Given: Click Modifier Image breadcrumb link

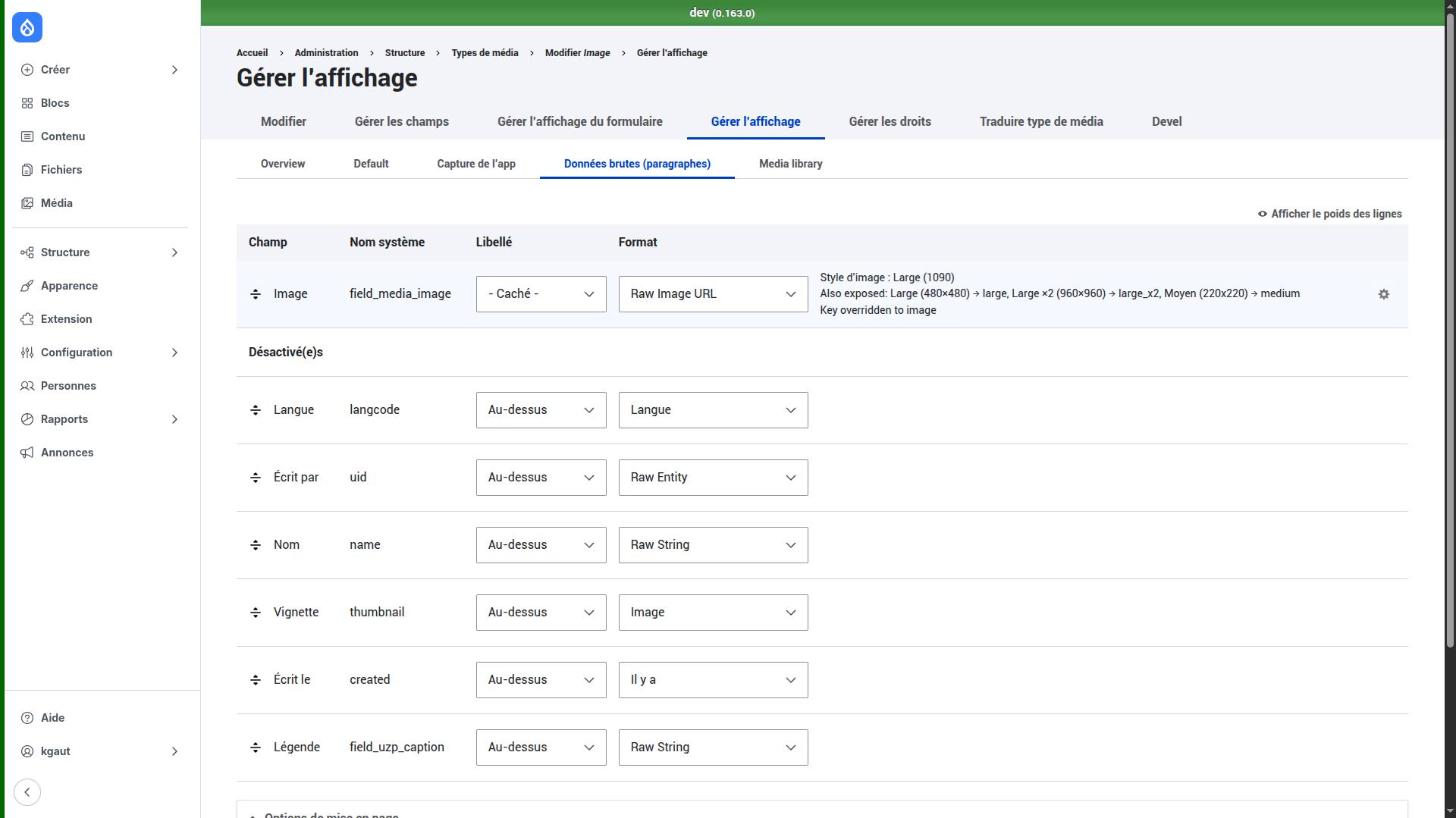Looking at the screenshot, I should (577, 53).
